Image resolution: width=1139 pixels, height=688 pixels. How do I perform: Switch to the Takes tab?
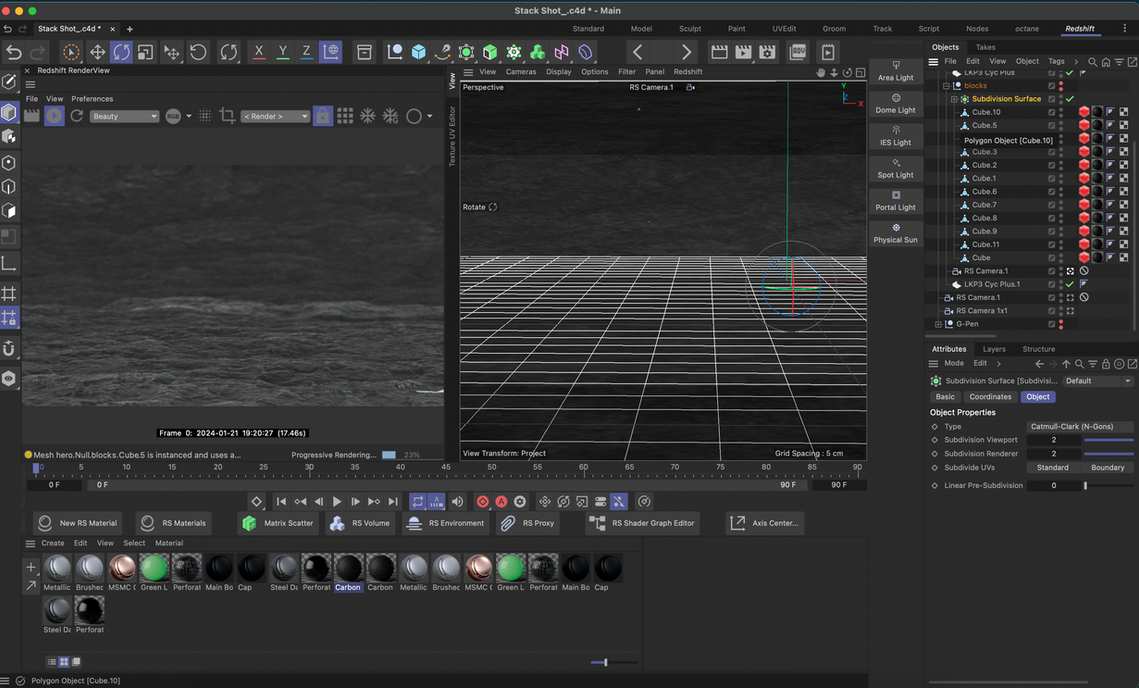point(986,47)
